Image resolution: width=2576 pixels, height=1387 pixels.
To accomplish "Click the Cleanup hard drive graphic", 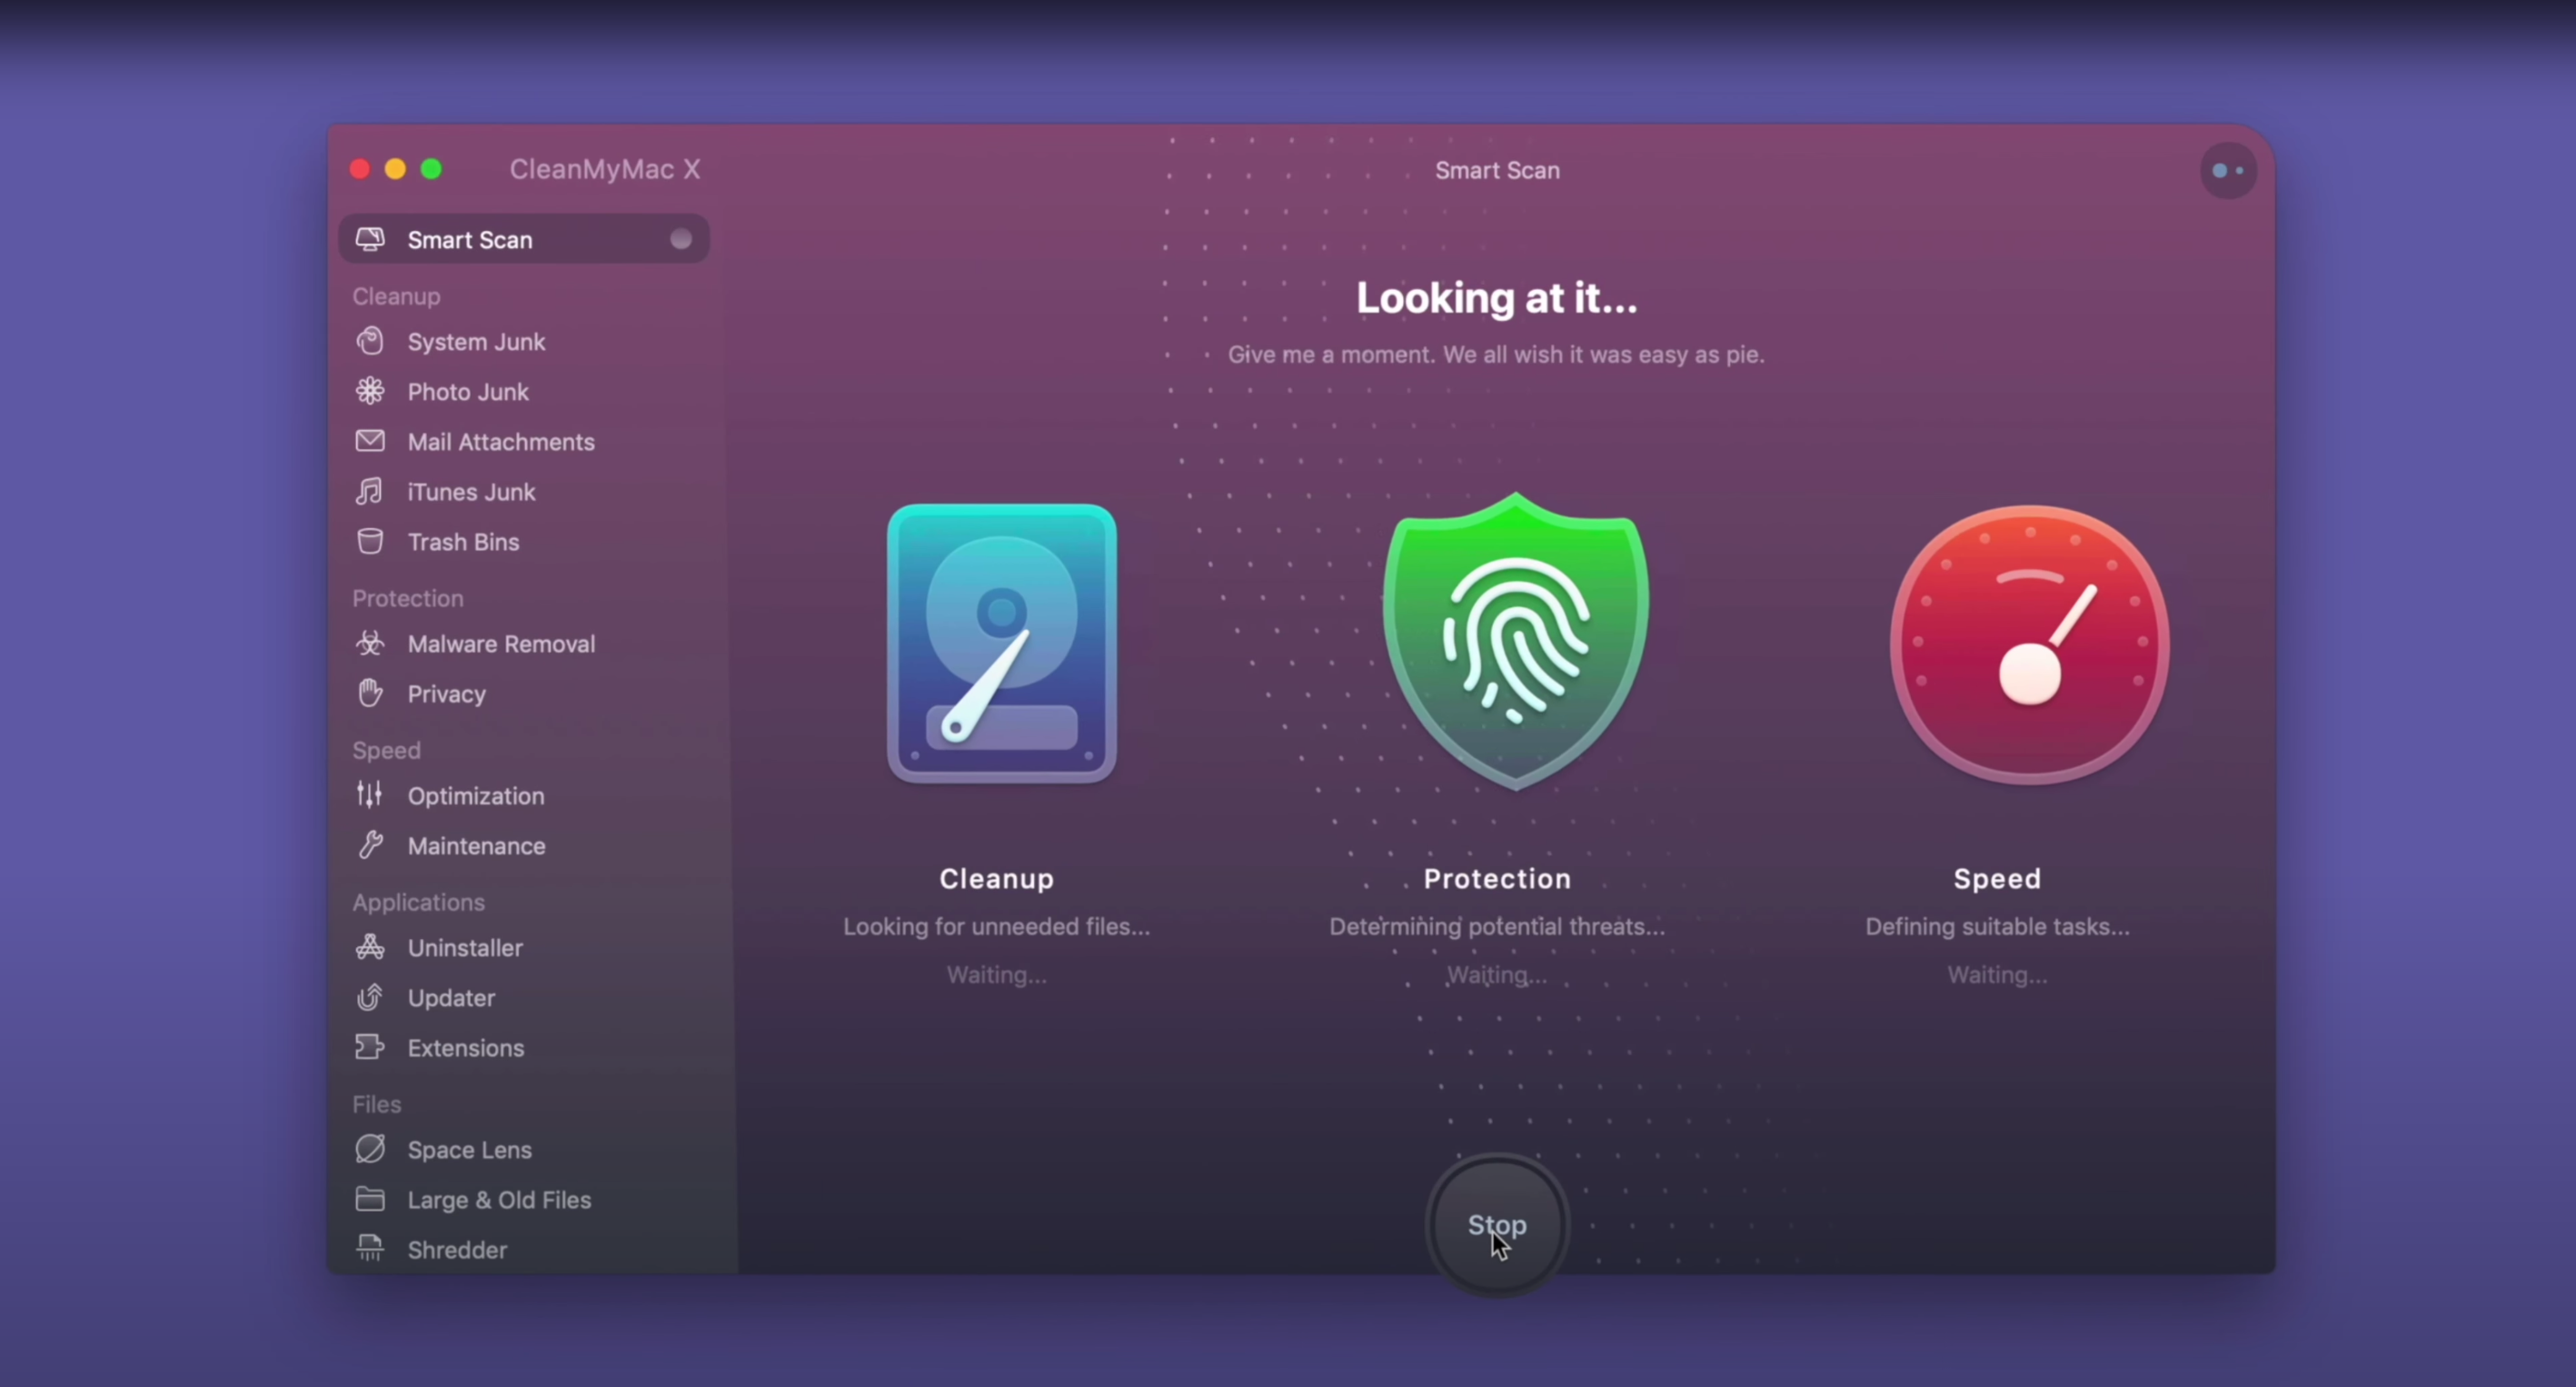I will click(x=1001, y=644).
